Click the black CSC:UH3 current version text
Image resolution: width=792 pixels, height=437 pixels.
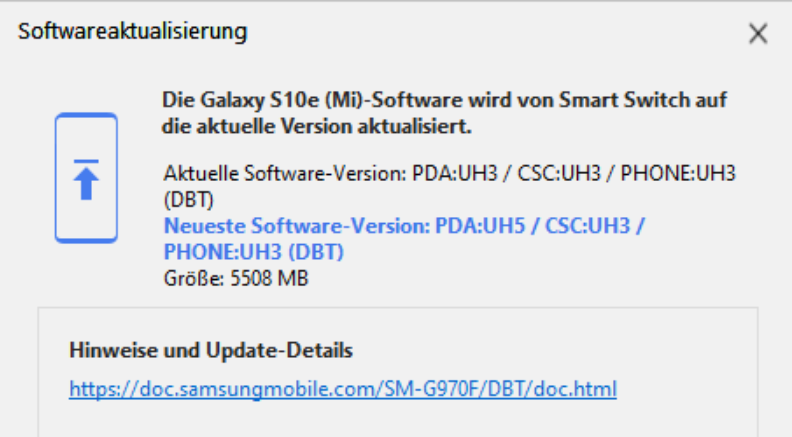pyautogui.click(x=559, y=173)
